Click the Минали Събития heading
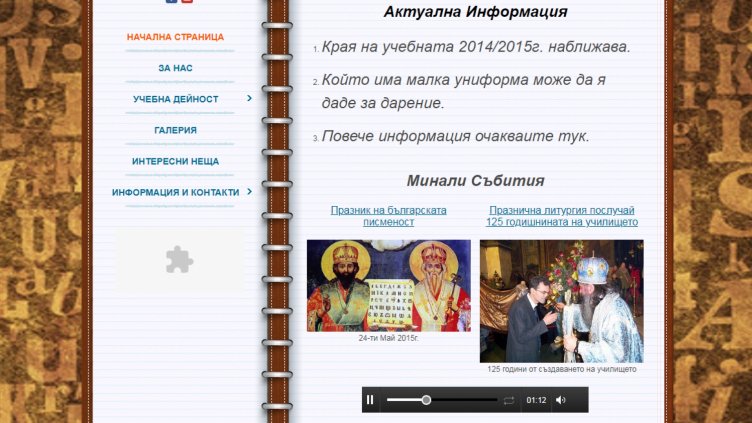This screenshot has width=752, height=423. pyautogui.click(x=475, y=181)
